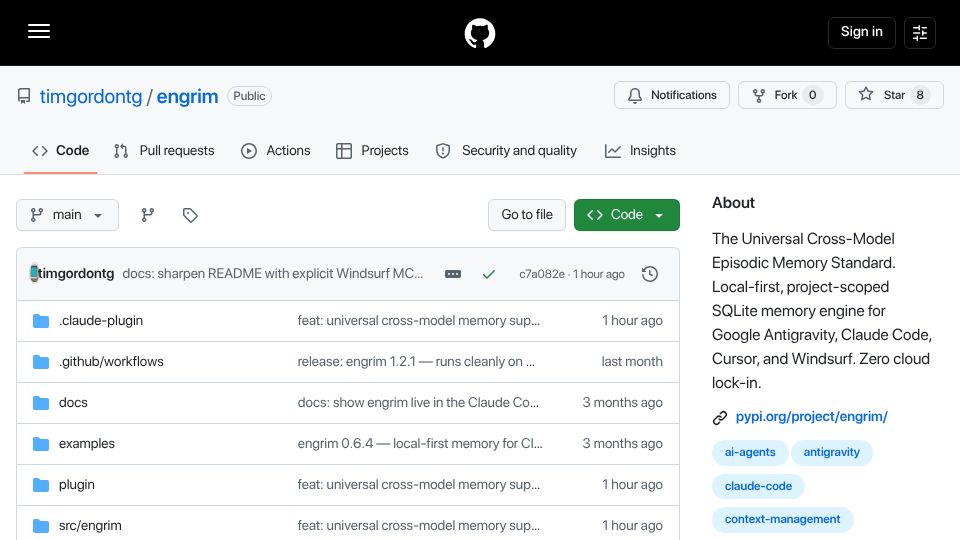The image size is (960, 540).
Task: Click '3 months ago' timestamp on docs row
Action: (x=623, y=403)
